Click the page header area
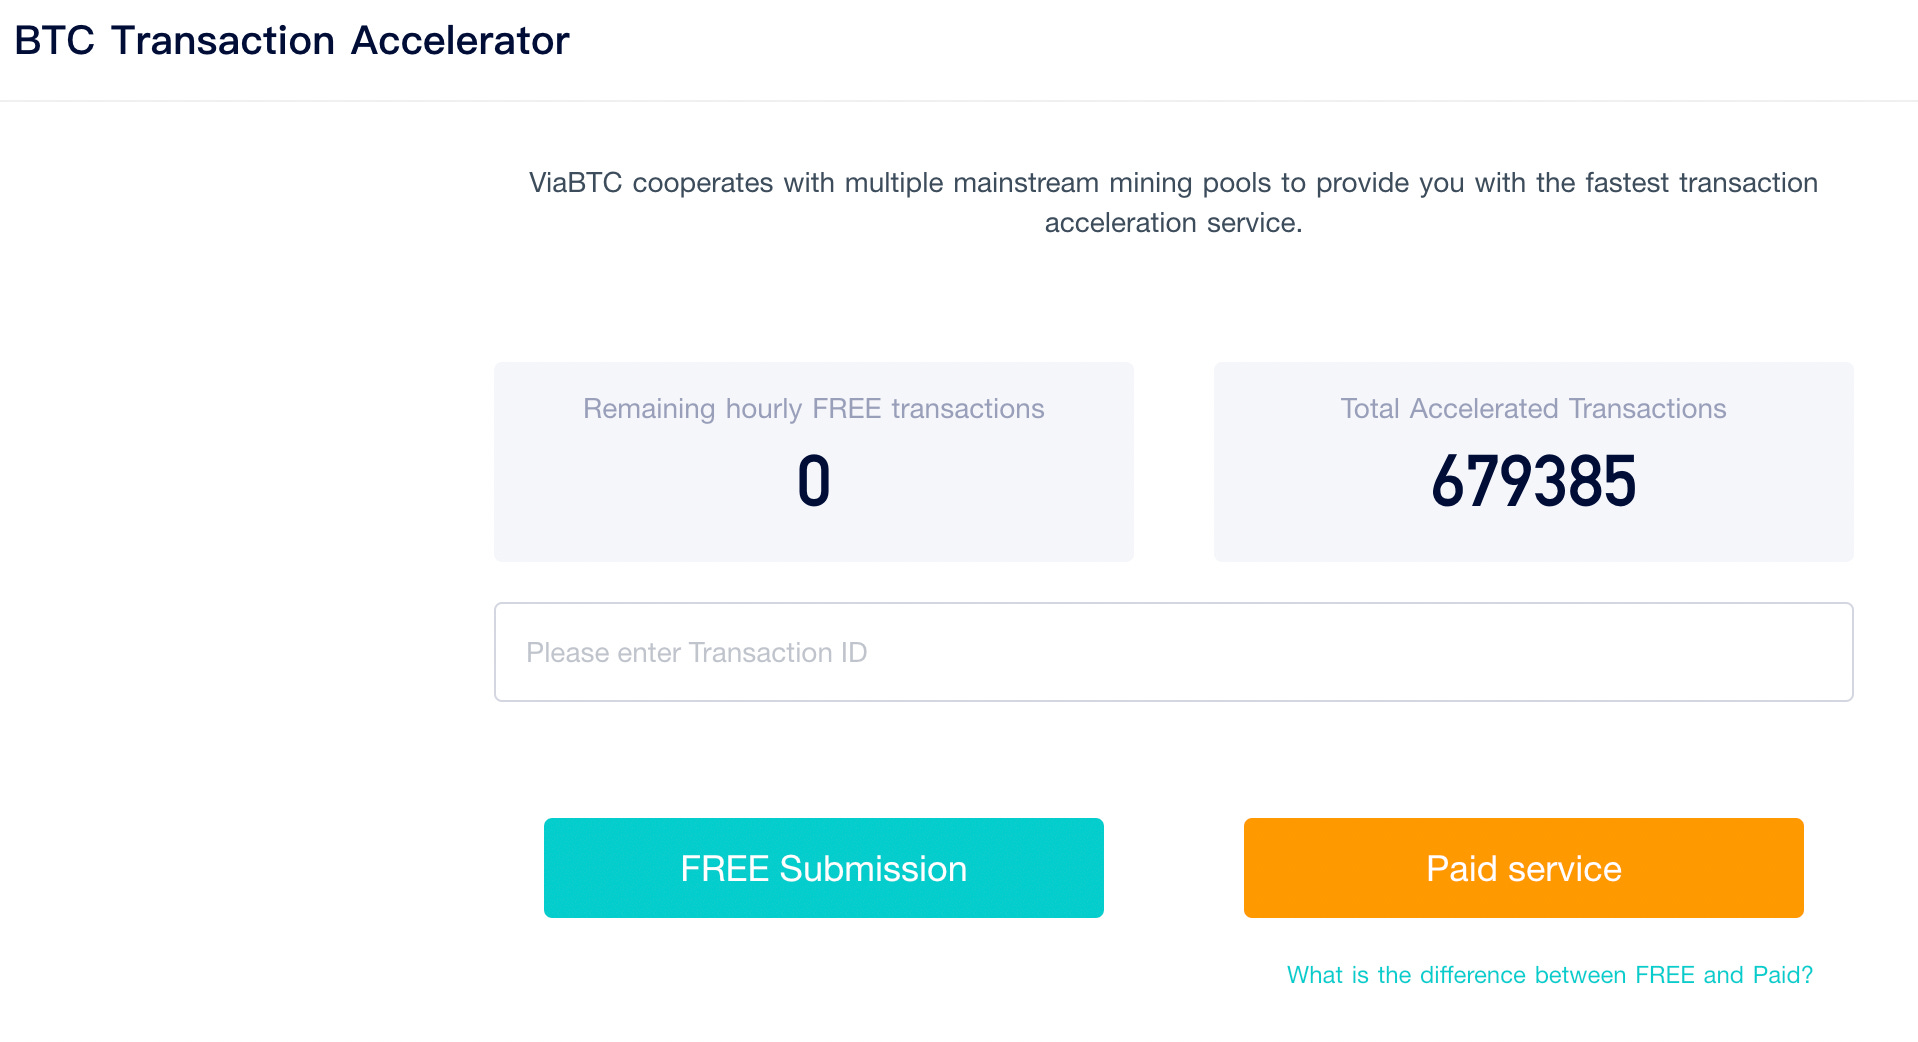The image size is (1918, 1042). click(959, 49)
